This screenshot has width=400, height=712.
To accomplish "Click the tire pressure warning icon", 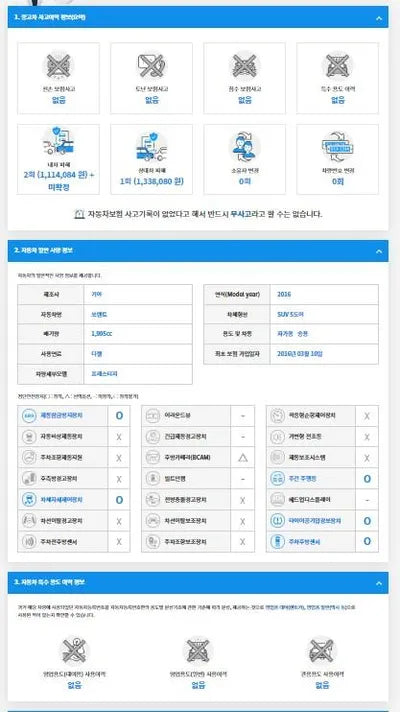I will pyautogui.click(x=277, y=520).
